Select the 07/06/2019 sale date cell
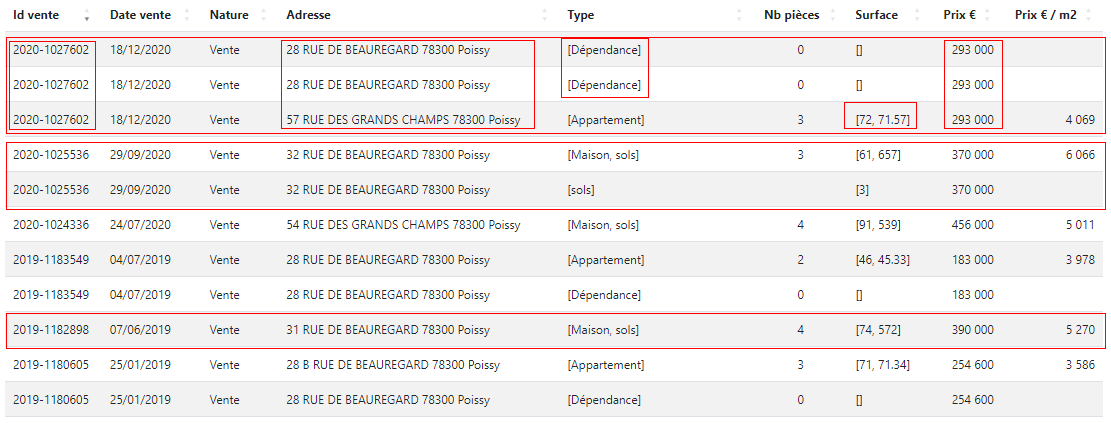The width and height of the screenshot is (1111, 423). point(141,330)
